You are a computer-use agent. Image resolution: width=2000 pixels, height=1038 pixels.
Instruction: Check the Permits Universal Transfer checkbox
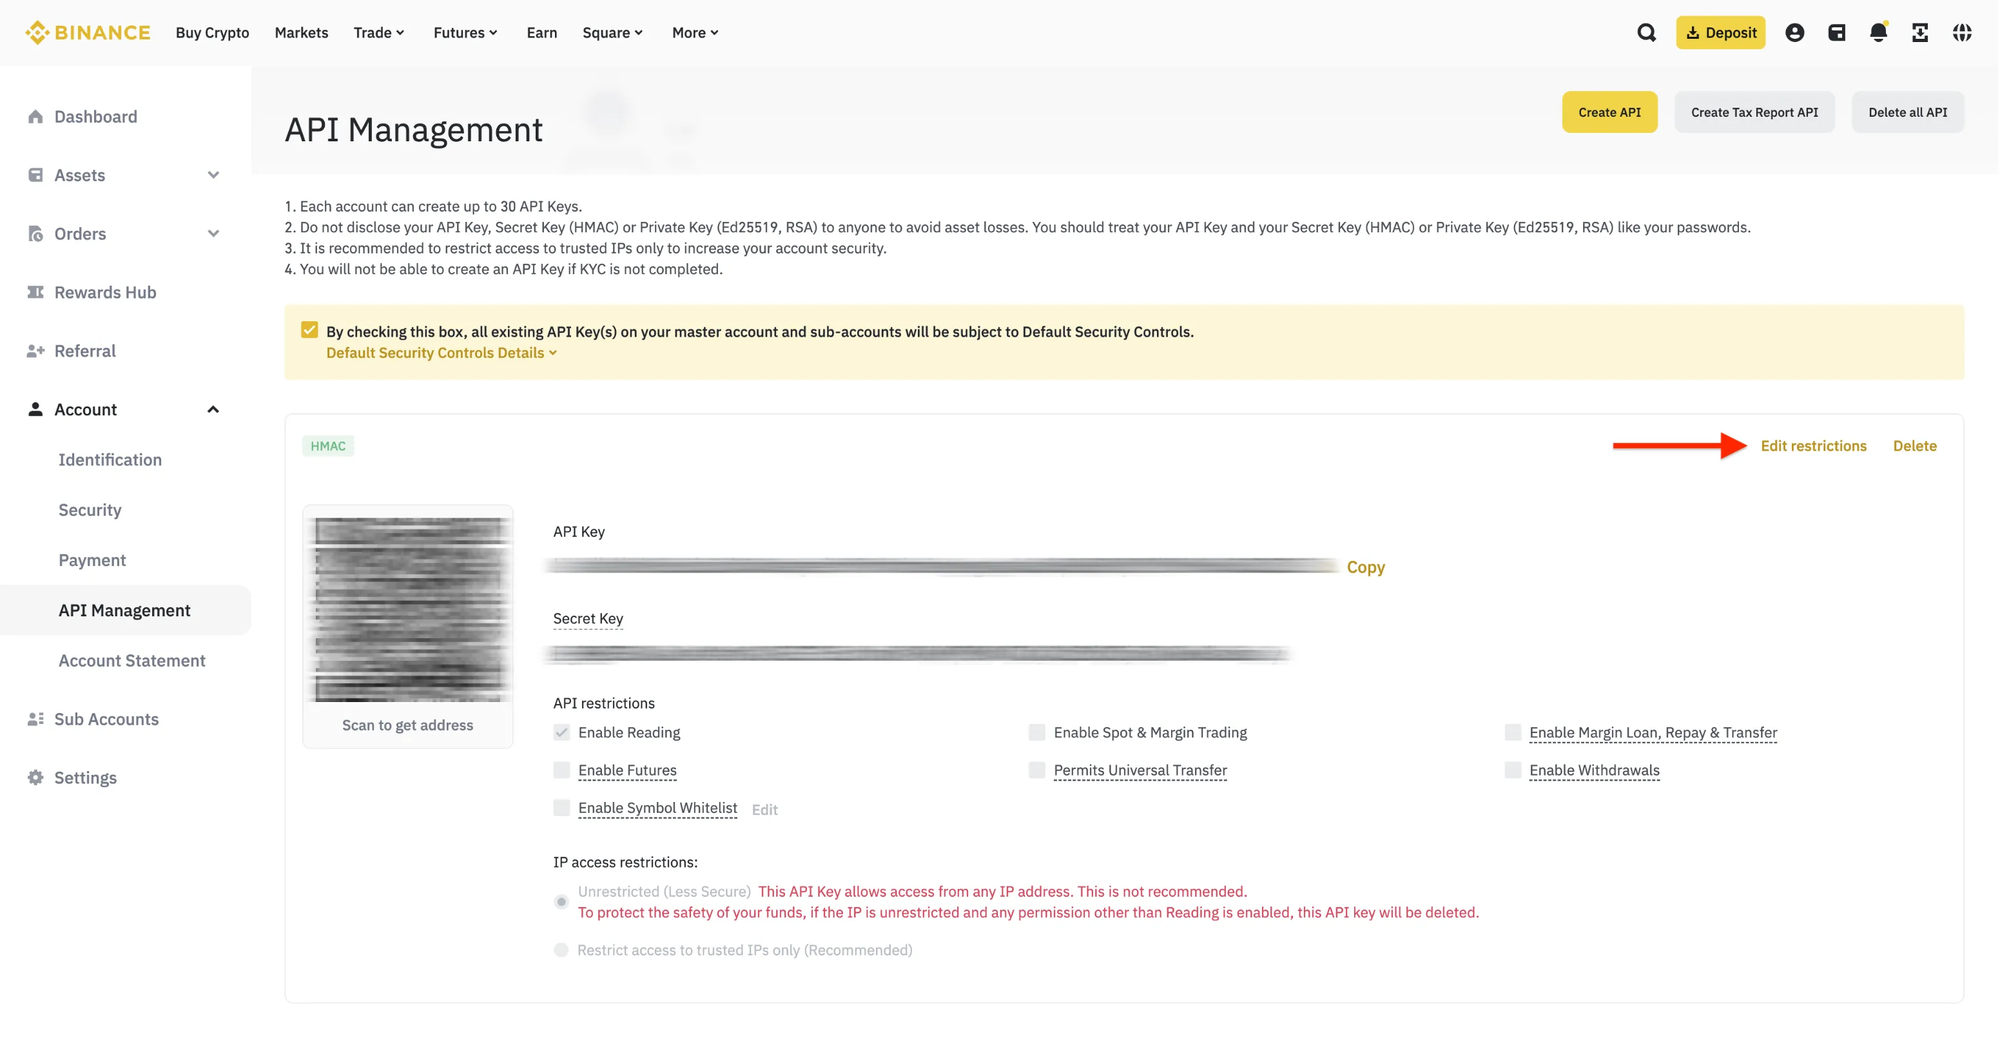1037,770
